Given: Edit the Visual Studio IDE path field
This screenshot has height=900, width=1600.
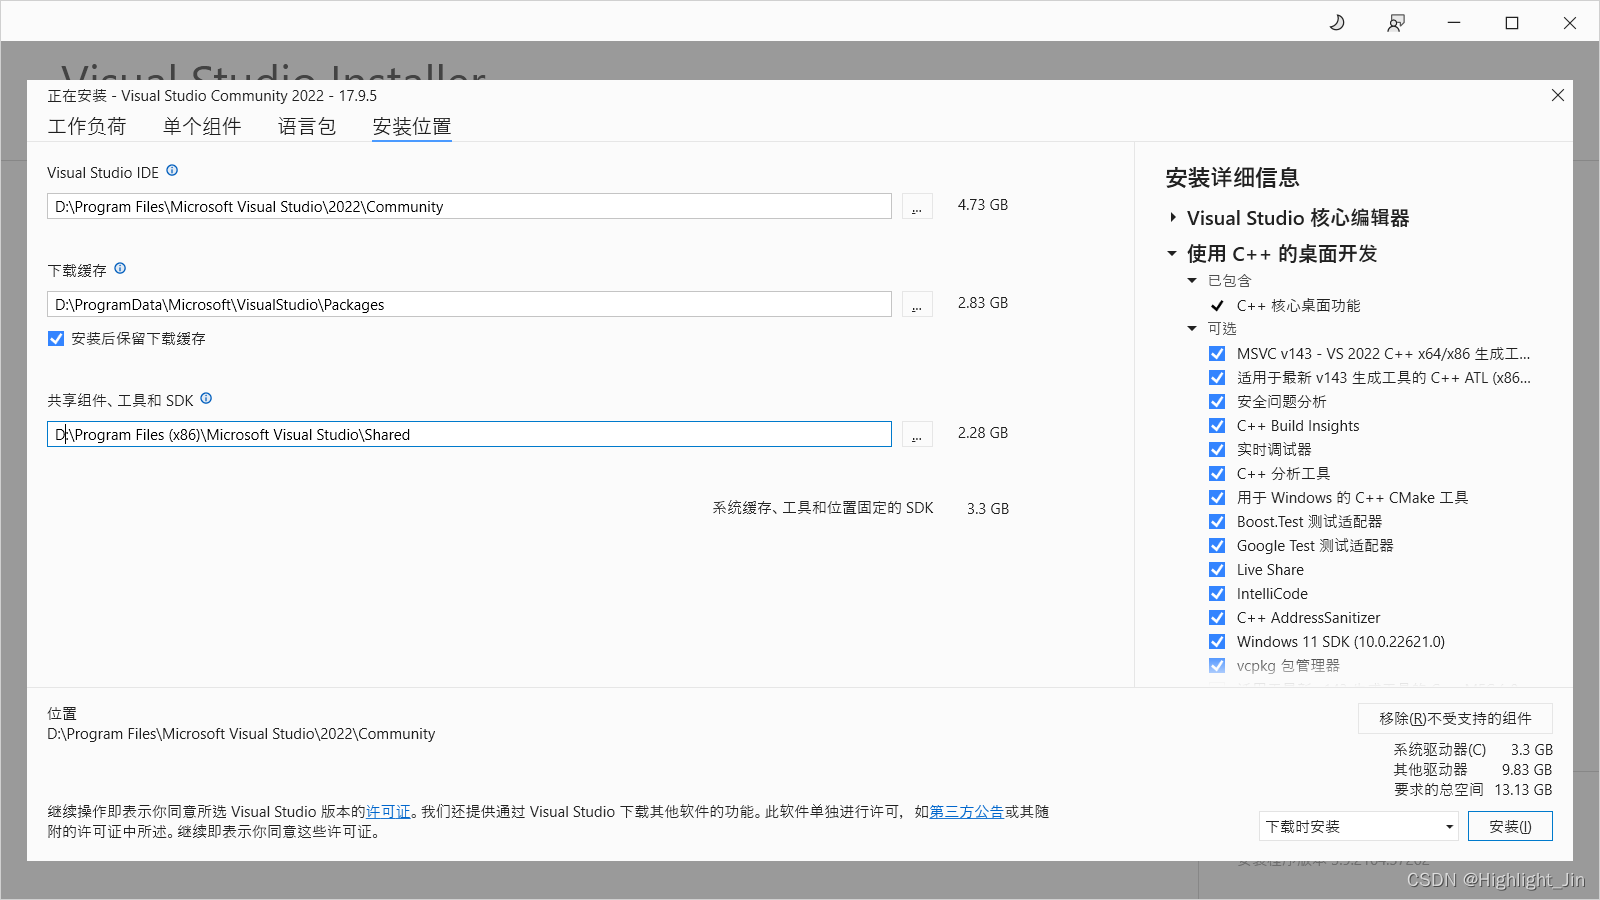Looking at the screenshot, I should pos(469,207).
